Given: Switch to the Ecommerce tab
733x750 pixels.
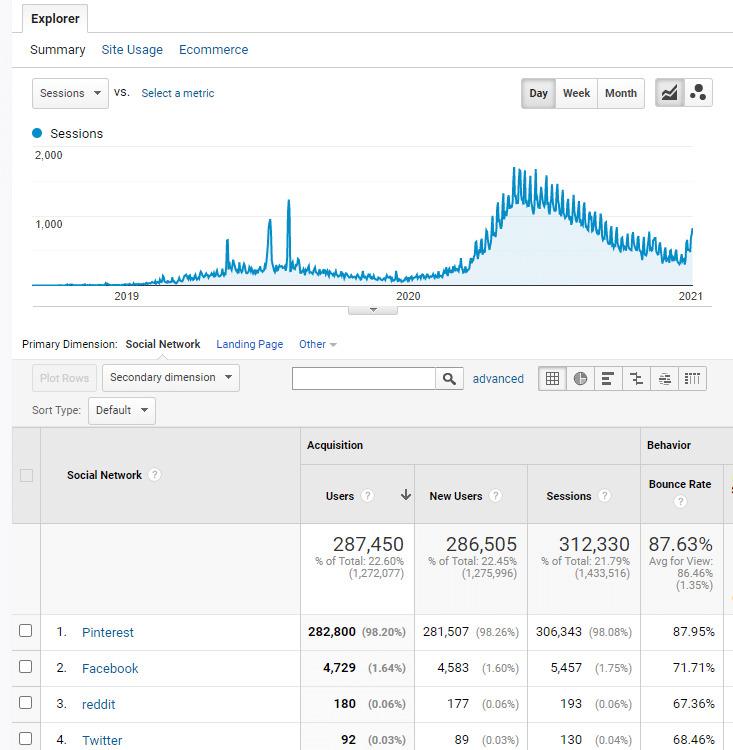Looking at the screenshot, I should click(x=213, y=50).
